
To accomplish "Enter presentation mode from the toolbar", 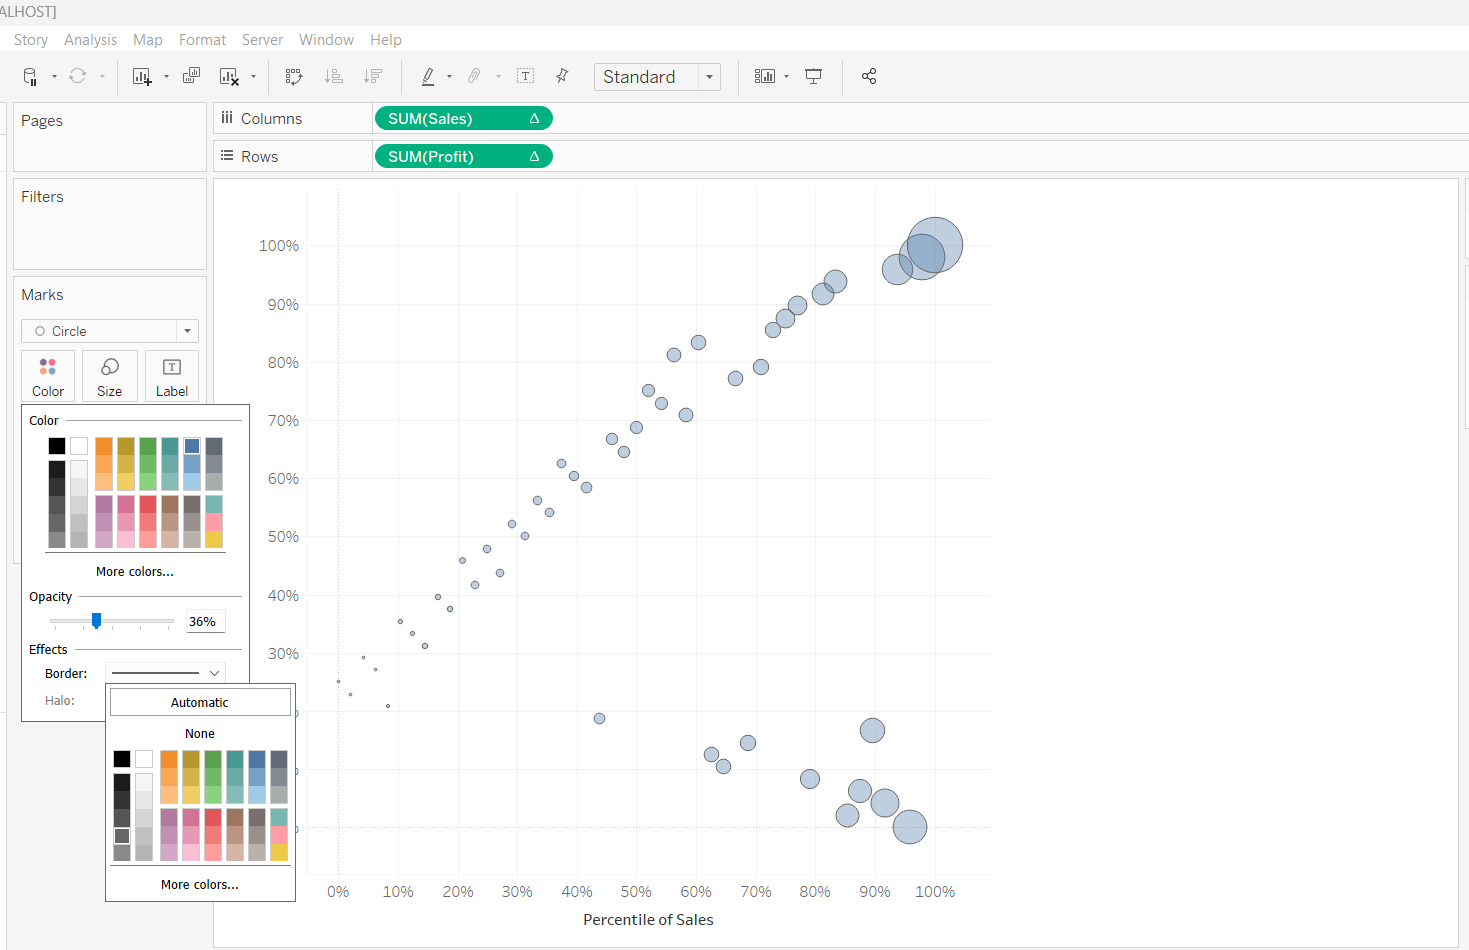I will tap(814, 77).
